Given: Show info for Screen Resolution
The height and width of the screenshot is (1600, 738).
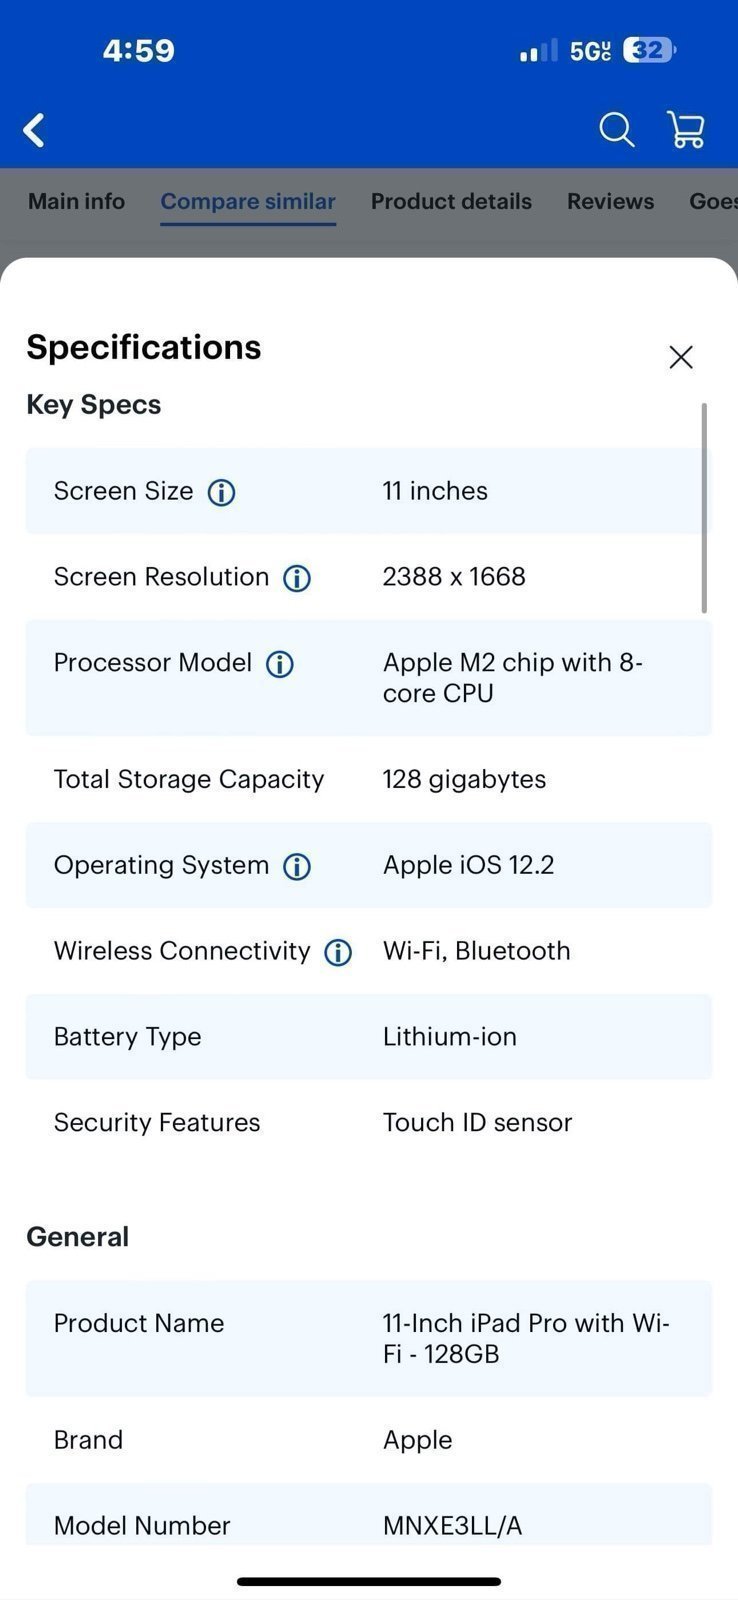Looking at the screenshot, I should click(x=297, y=578).
